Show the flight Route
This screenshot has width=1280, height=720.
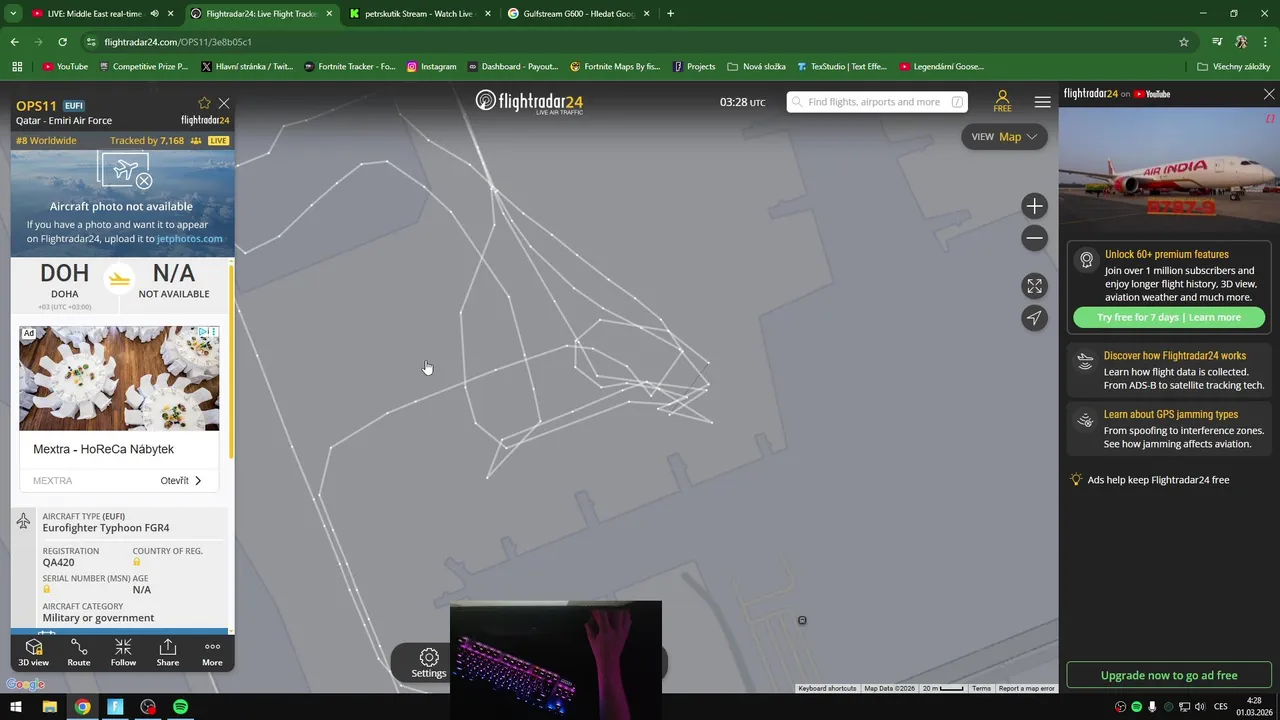(x=79, y=652)
